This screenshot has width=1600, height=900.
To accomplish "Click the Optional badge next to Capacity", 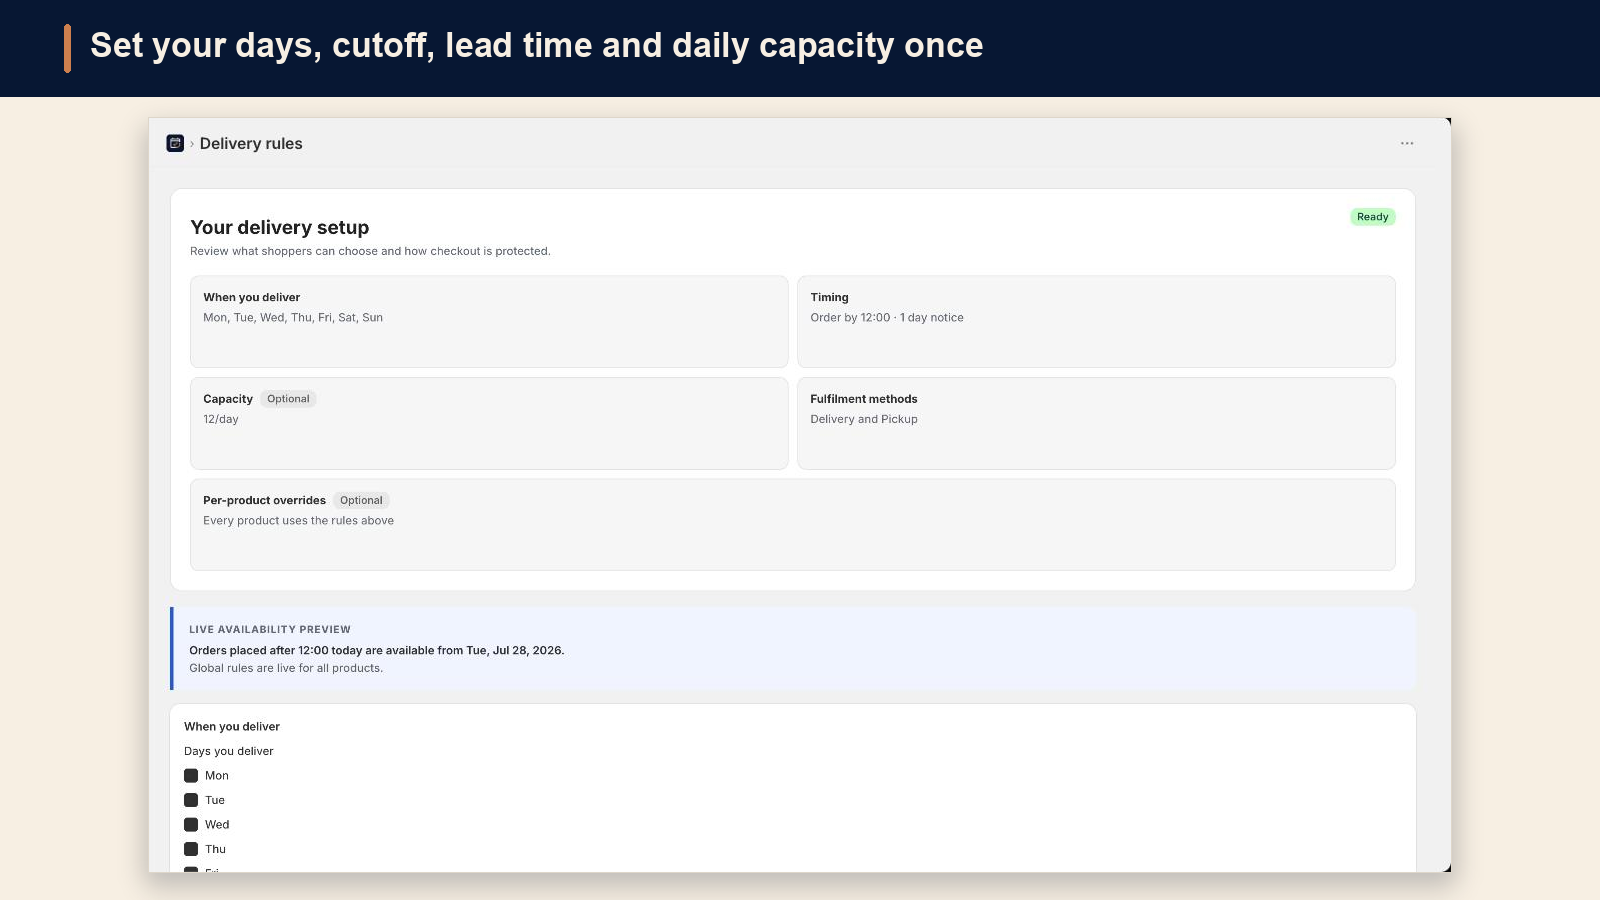I will click(x=288, y=399).
